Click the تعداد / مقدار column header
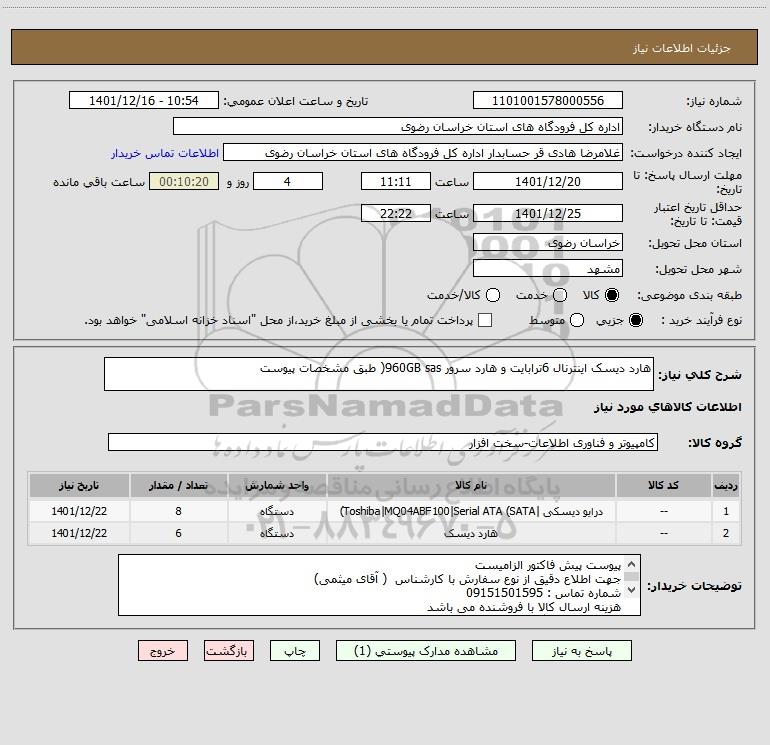Image resolution: width=770 pixels, height=745 pixels. click(178, 485)
